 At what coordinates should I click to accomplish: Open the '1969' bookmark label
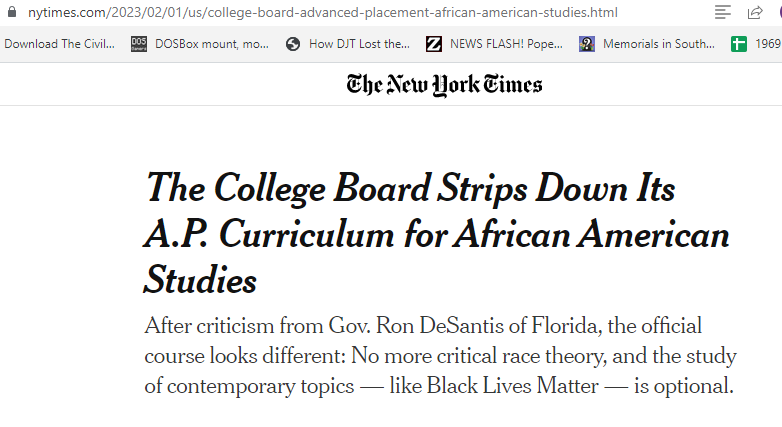pyautogui.click(x=767, y=44)
